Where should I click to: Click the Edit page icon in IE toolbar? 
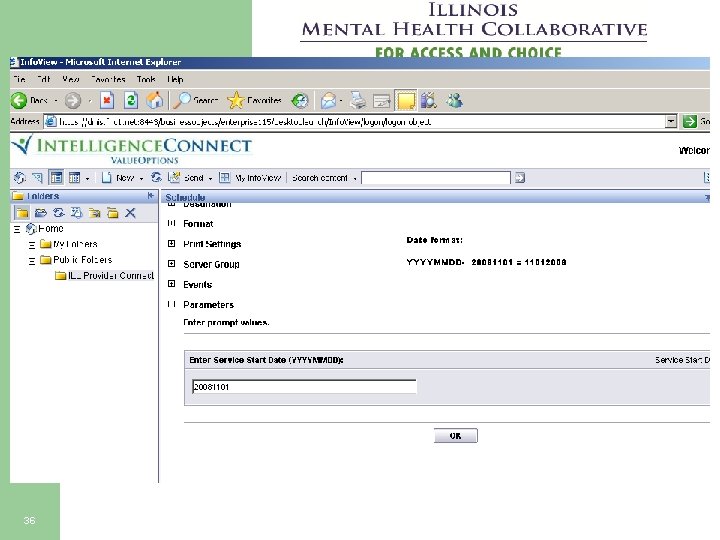tap(382, 100)
